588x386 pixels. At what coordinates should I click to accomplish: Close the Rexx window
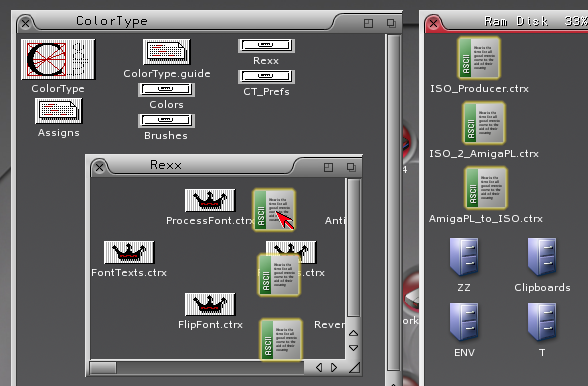click(x=99, y=167)
